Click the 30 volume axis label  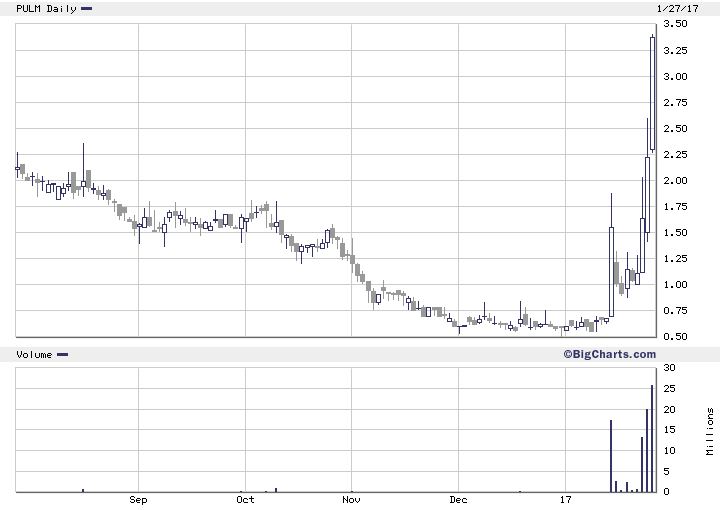tap(669, 368)
